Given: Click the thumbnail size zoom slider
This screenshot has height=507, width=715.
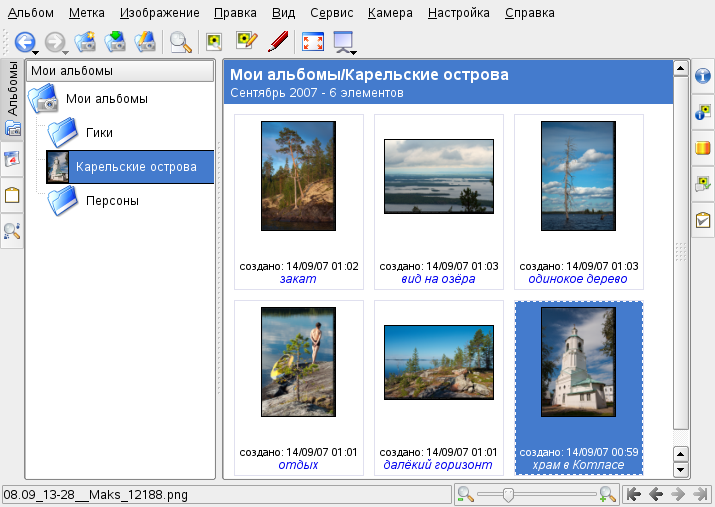Looking at the screenshot, I should tap(508, 494).
